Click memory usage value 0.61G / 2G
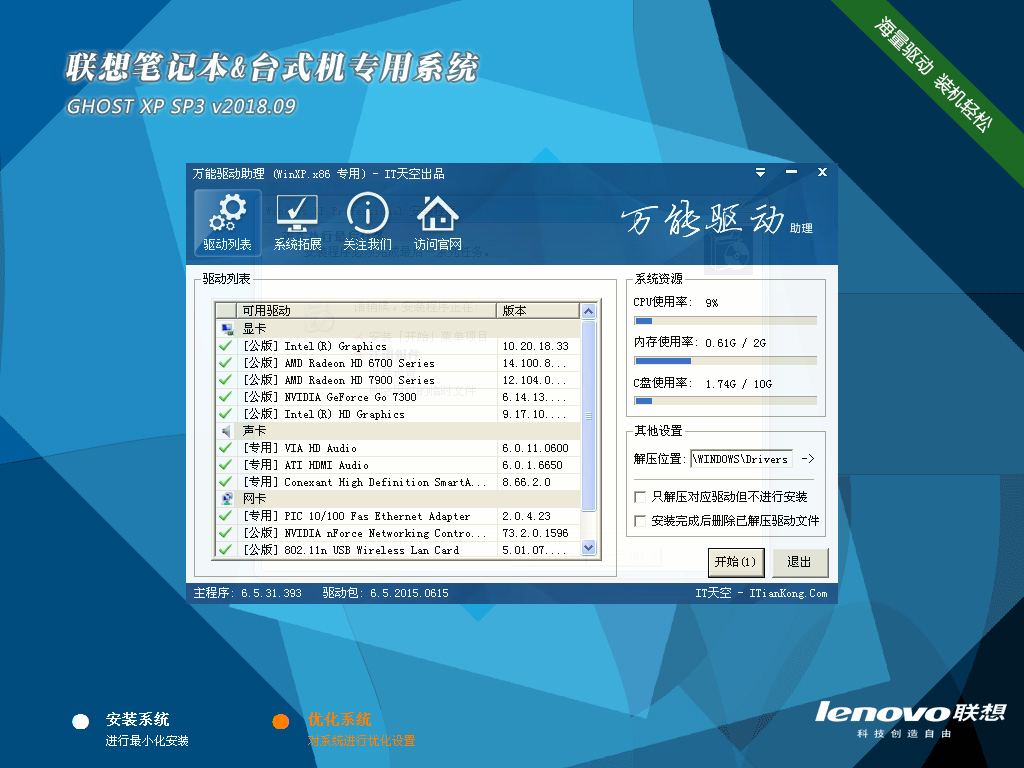The height and width of the screenshot is (768, 1024). [735, 343]
